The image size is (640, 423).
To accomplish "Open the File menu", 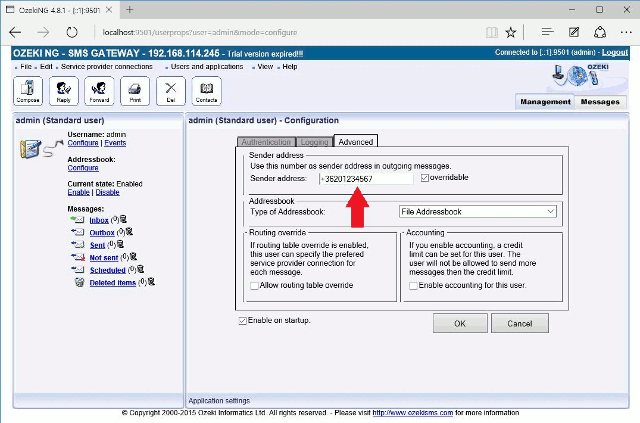I will 26,67.
